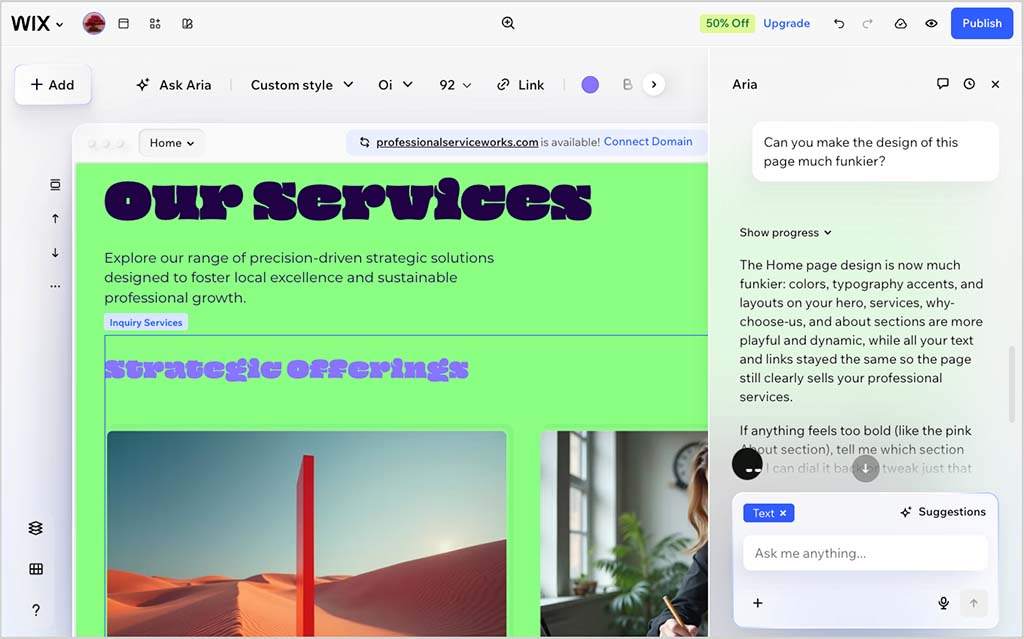Click the user message about funkier design

875,152
